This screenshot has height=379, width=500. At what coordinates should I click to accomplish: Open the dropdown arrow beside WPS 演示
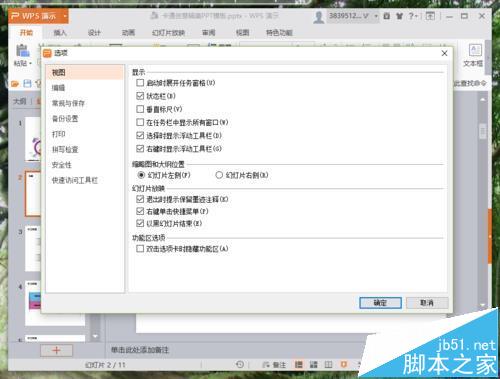[x=65, y=16]
